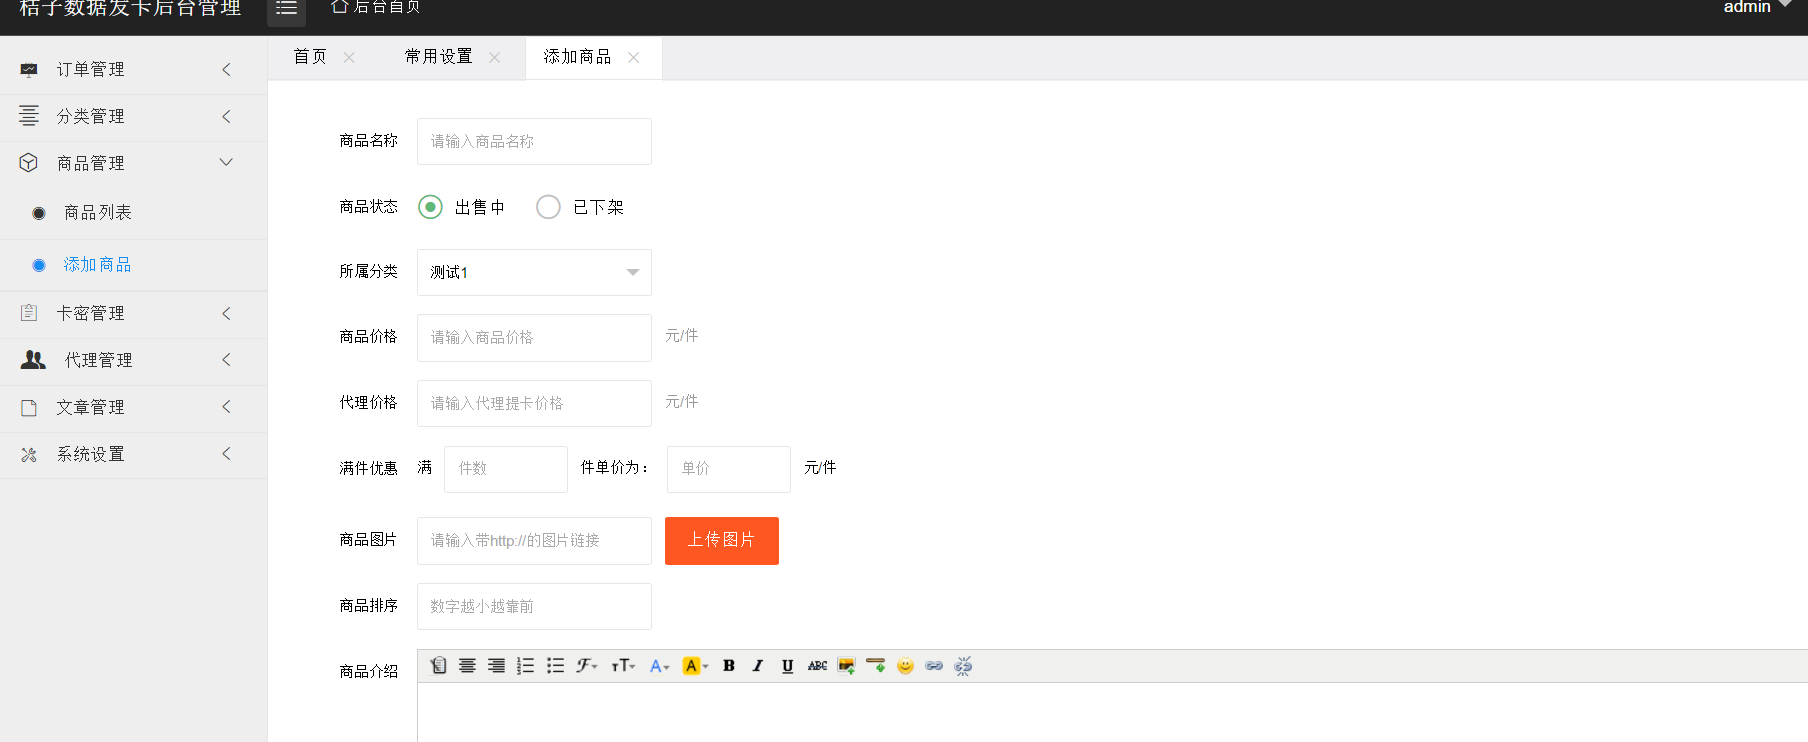Close the 首页 tab
Image resolution: width=1808 pixels, height=742 pixels.
pos(349,58)
